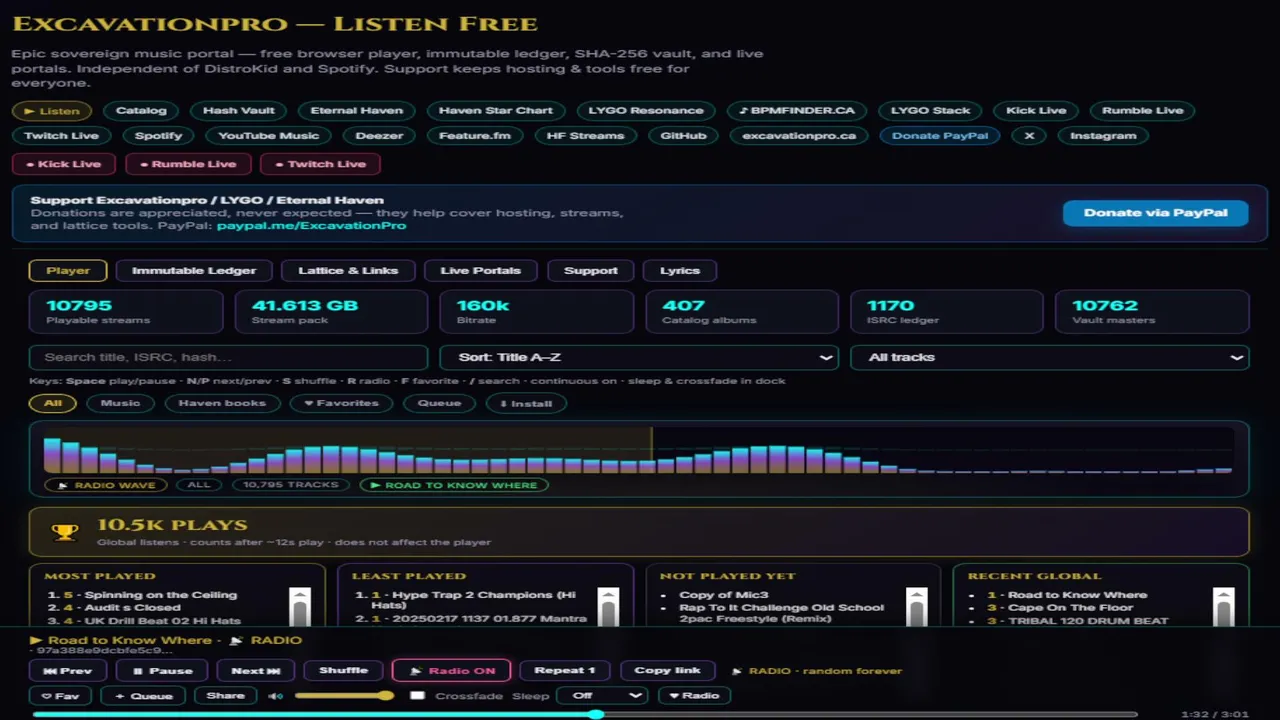Screen dimensions: 1280x720
Task: Open the Sleep timer Off dropdown
Action: (602, 696)
